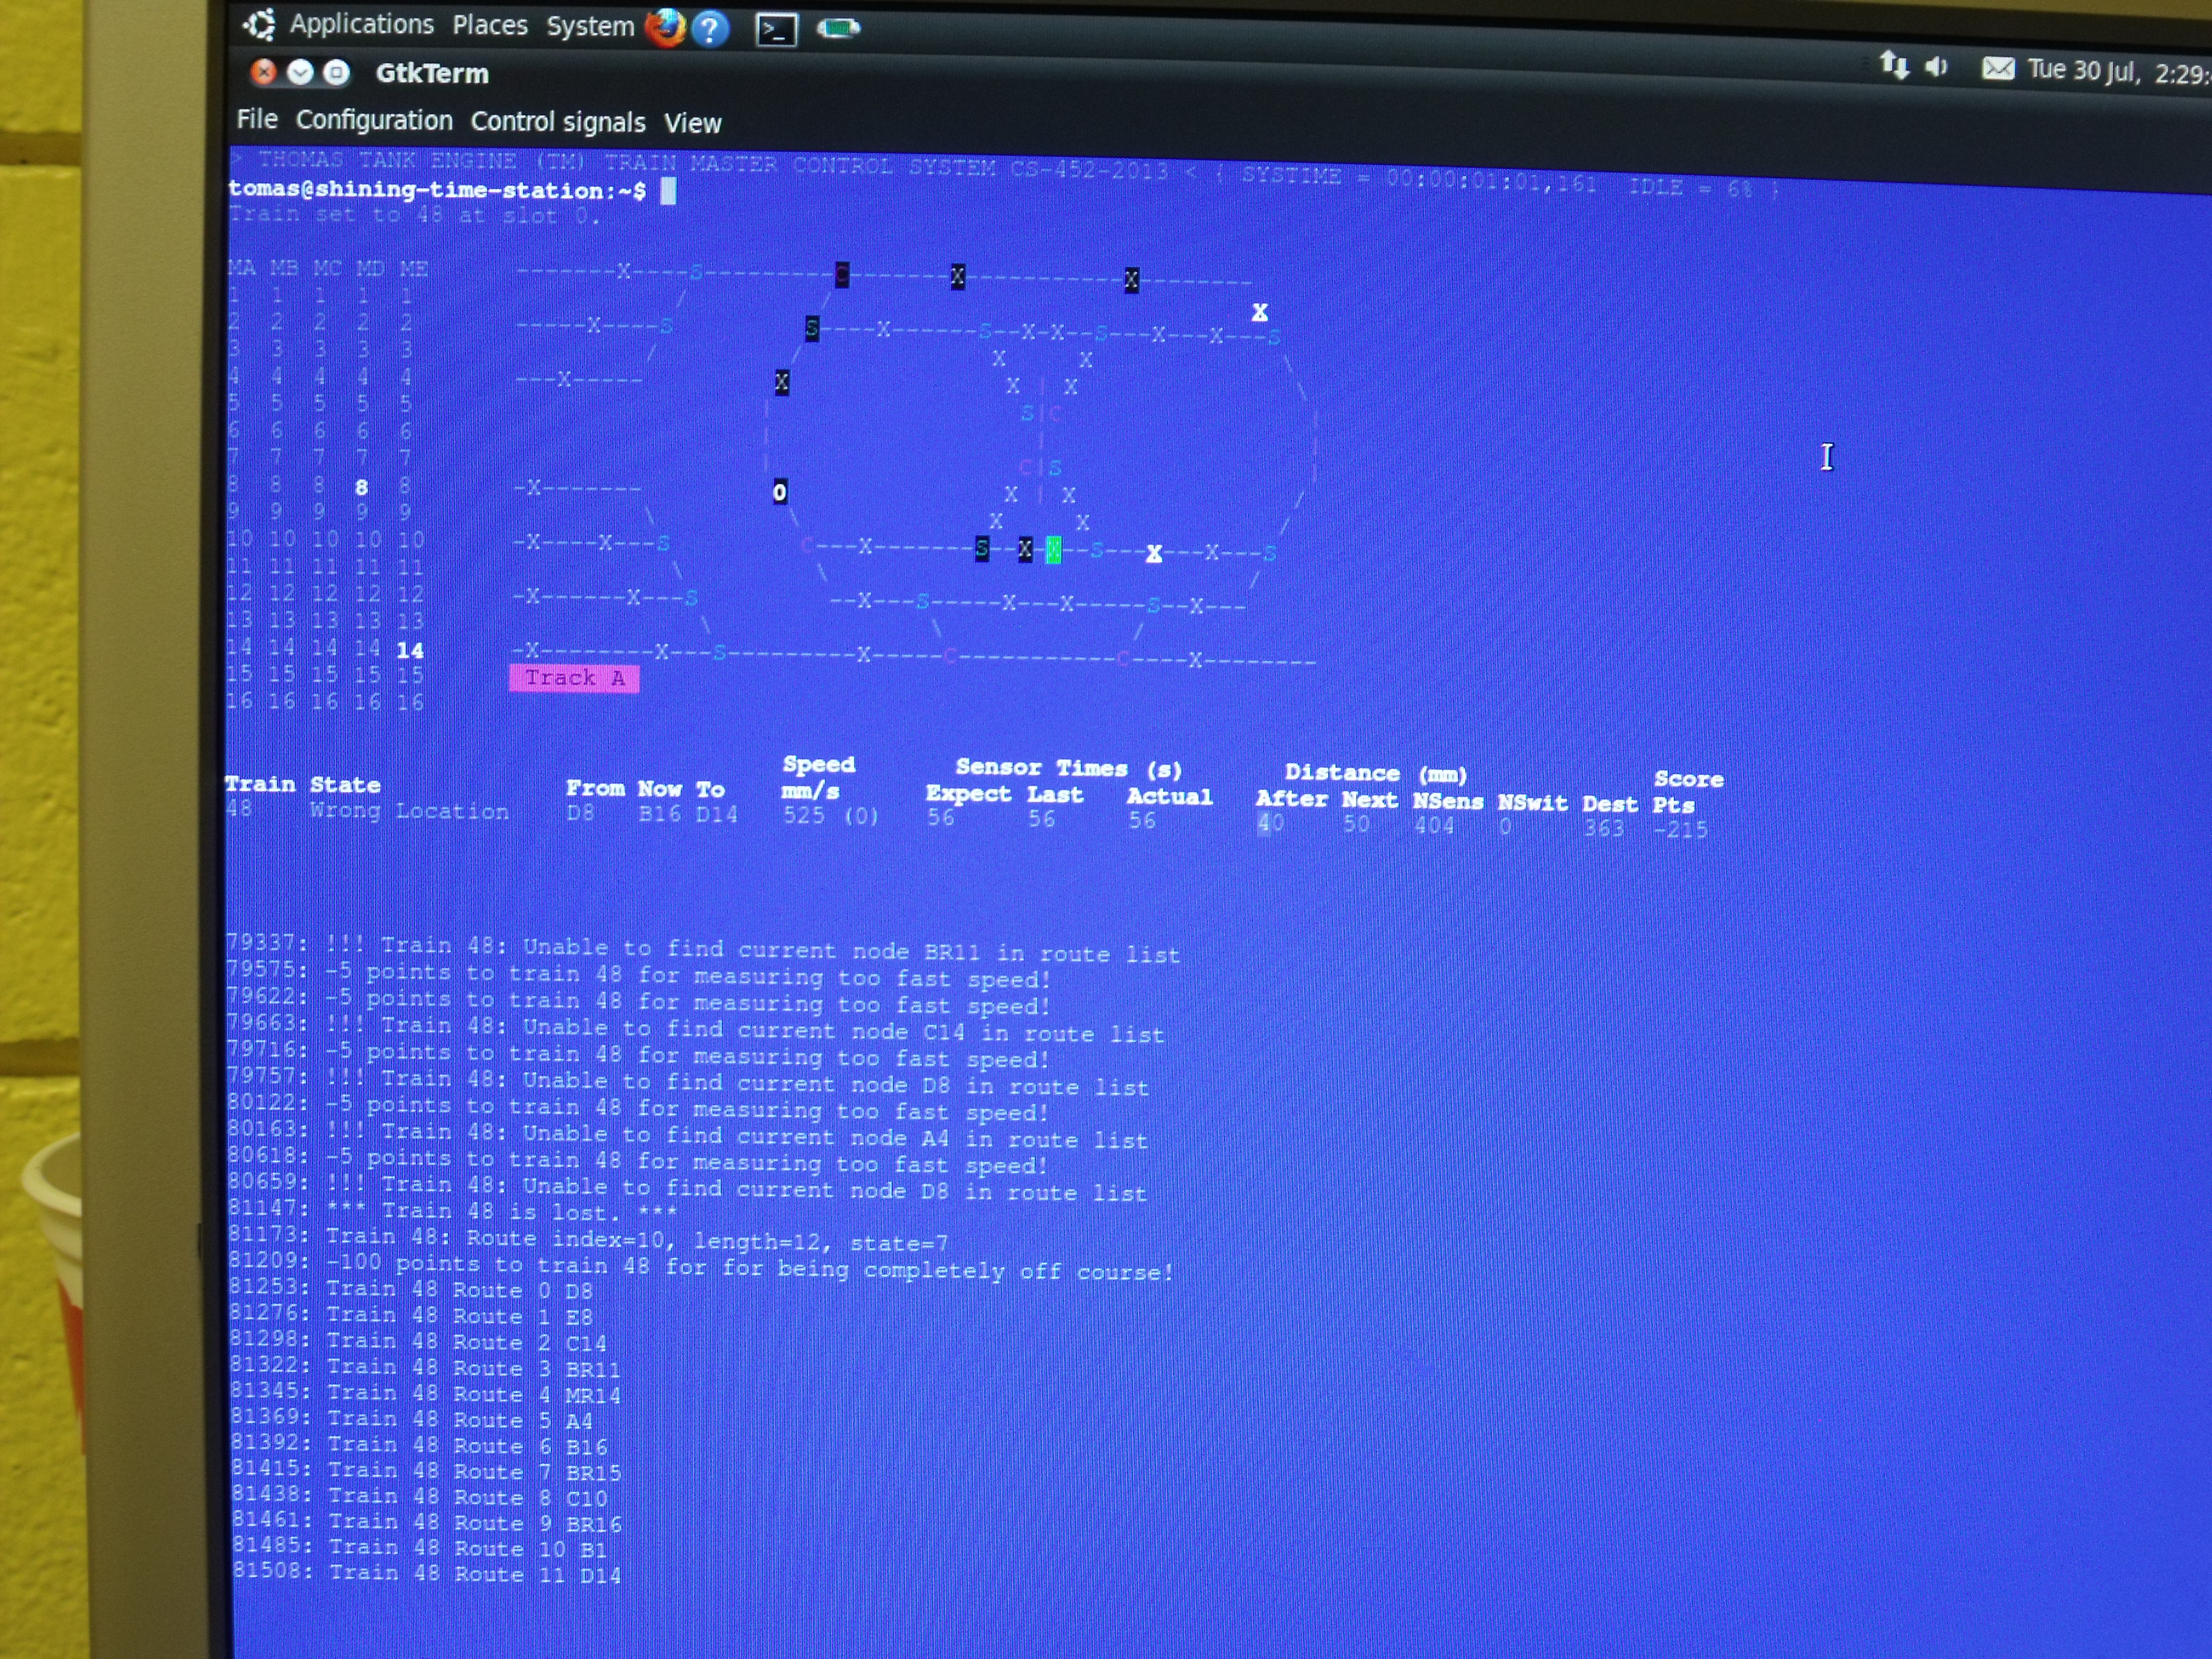
Task: Close the GtkTerm window
Action: pyautogui.click(x=263, y=71)
